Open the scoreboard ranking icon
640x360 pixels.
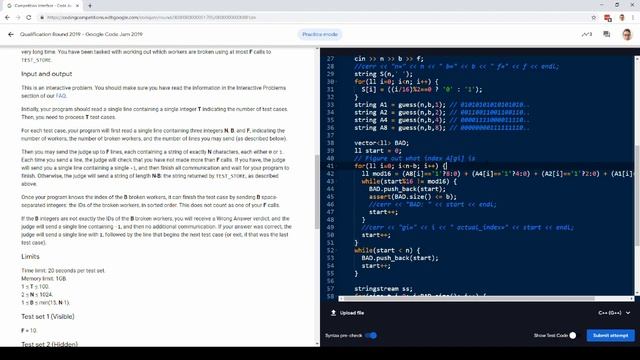pos(587,34)
